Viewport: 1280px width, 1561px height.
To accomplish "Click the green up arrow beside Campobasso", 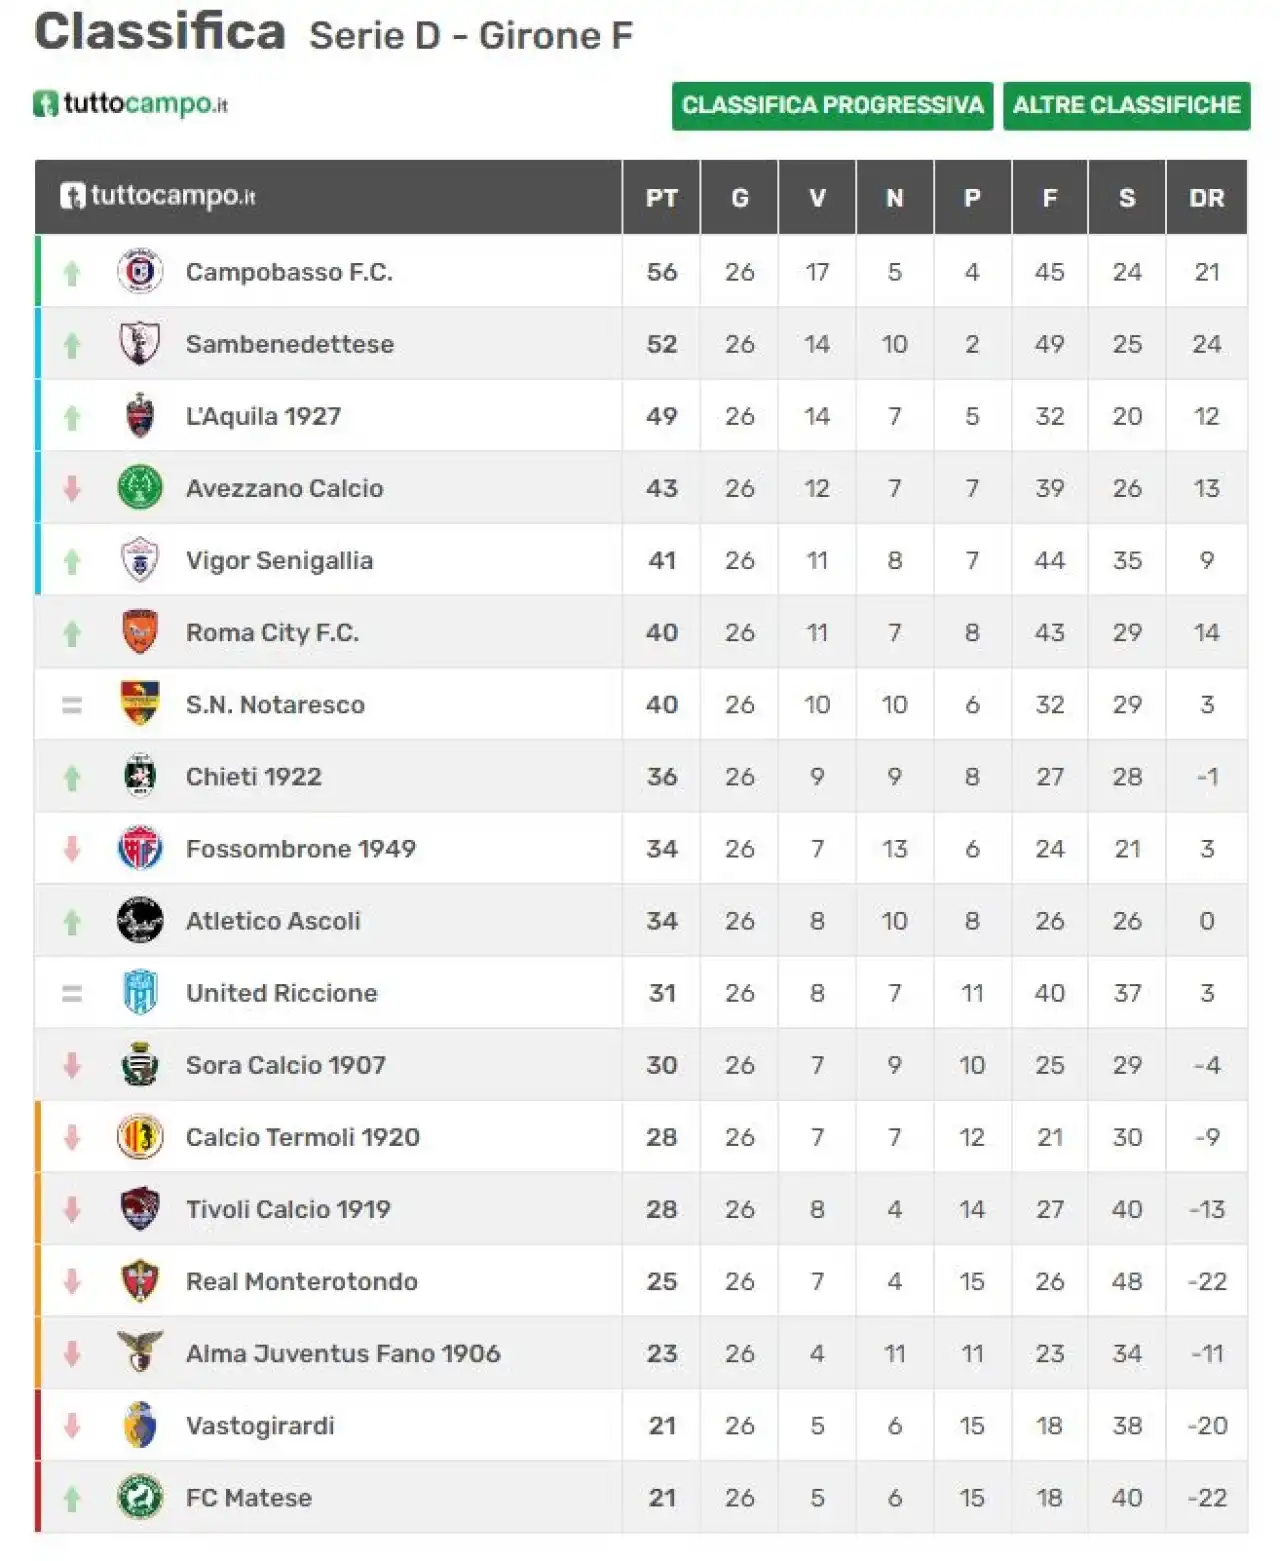I will [x=72, y=272].
